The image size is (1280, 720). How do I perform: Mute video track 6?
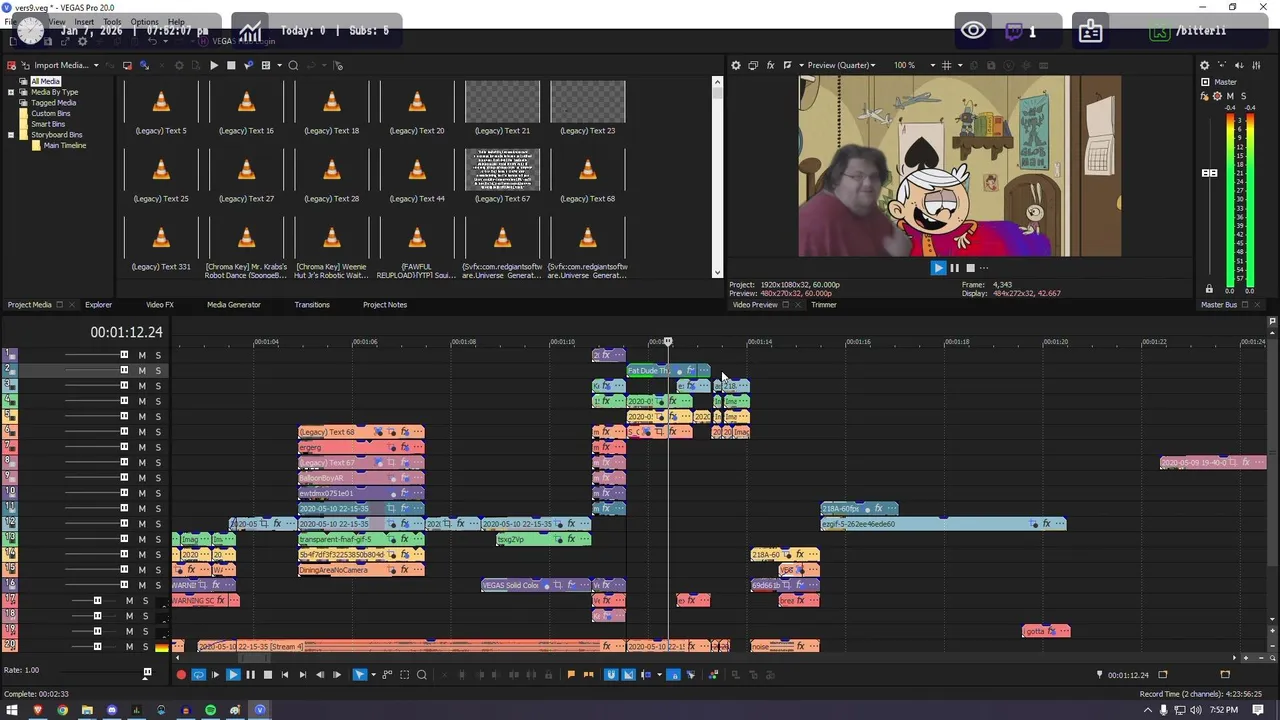[x=142, y=432]
